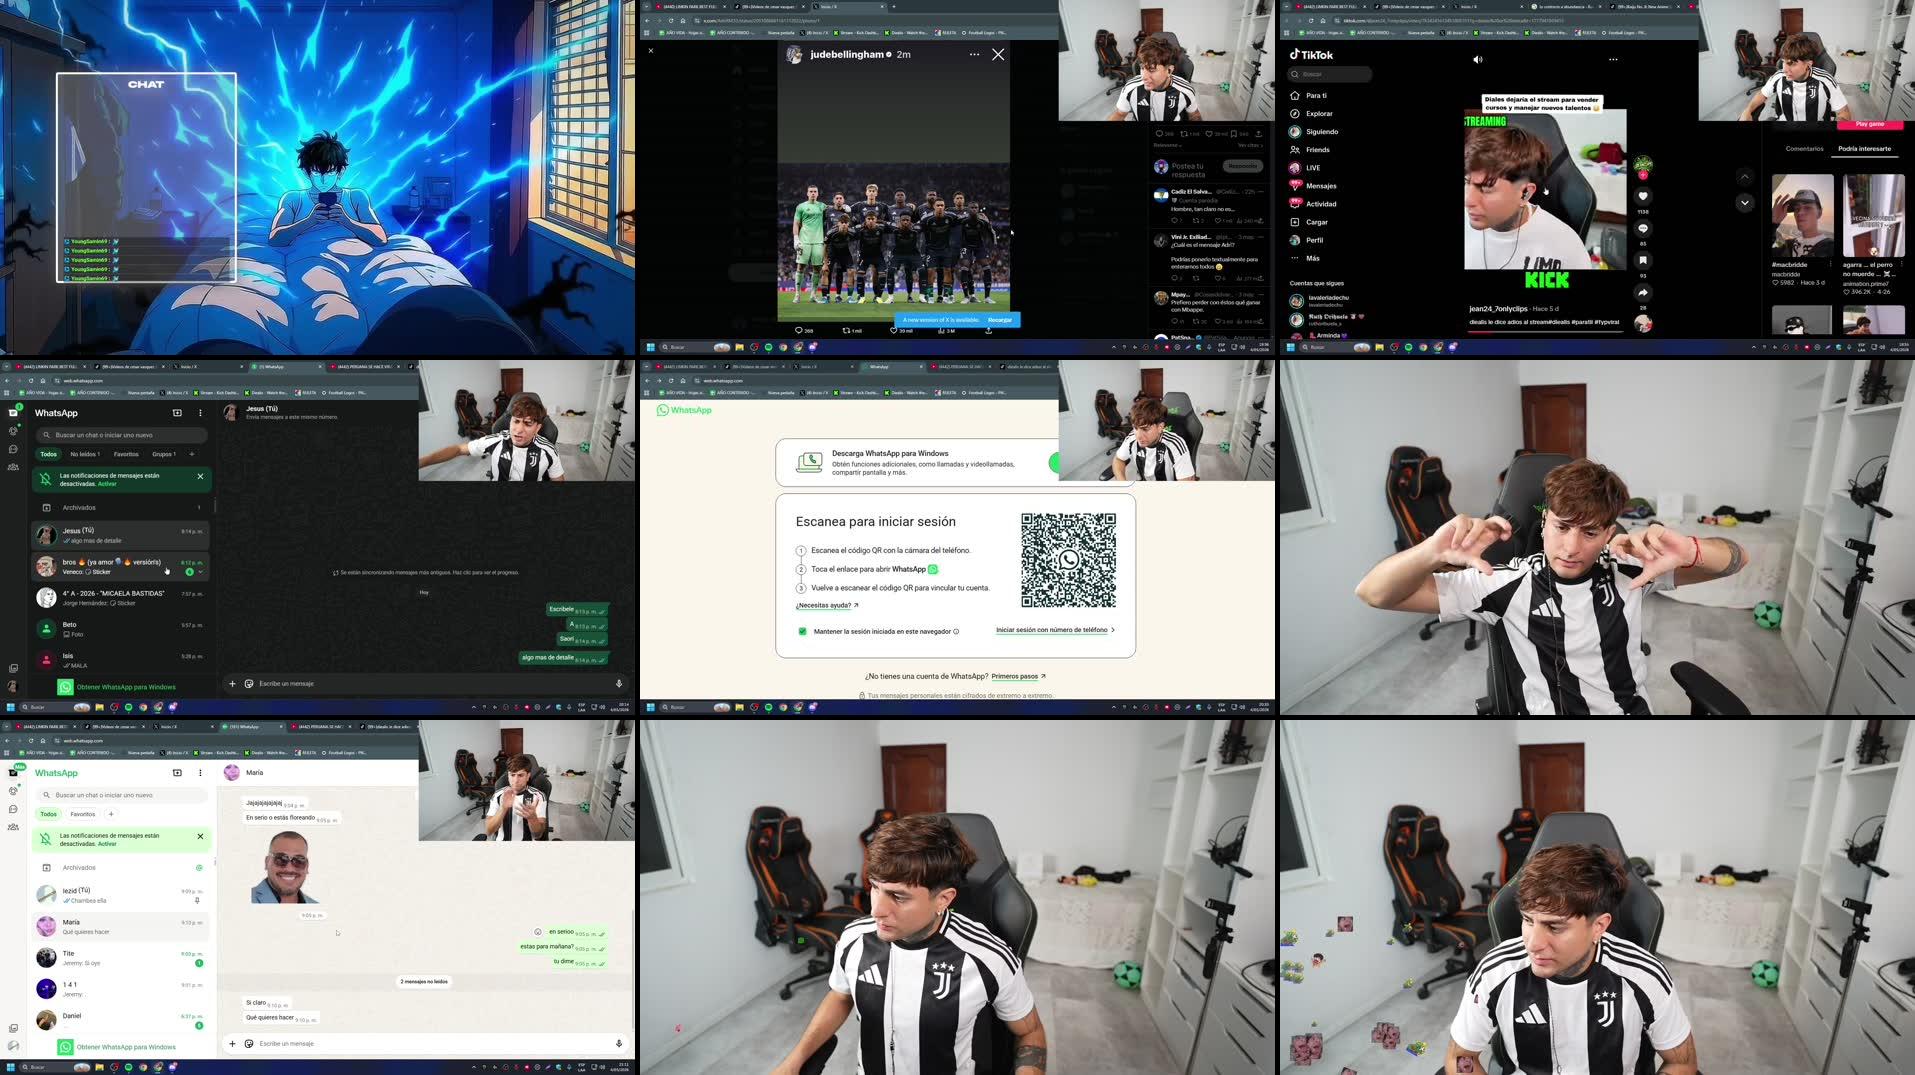Click the attach plus icon in the Jesus (Tú) chat
Image resolution: width=1915 pixels, height=1075 pixels.
click(232, 683)
